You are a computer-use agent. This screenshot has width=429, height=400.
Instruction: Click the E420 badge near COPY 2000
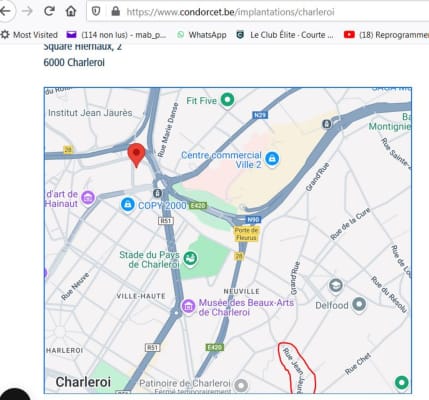pos(198,205)
